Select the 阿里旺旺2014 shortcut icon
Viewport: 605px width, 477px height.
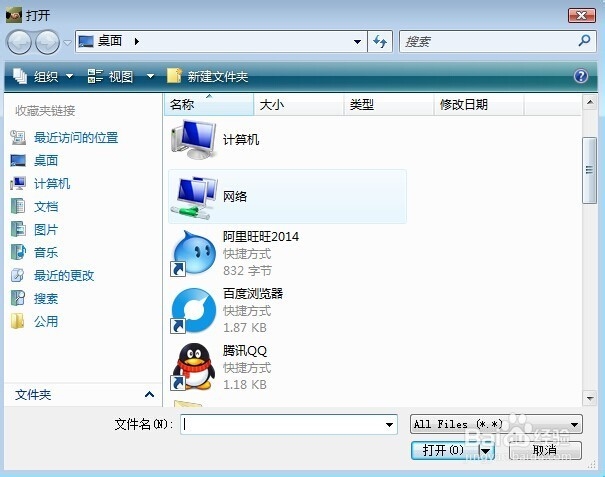[193, 253]
